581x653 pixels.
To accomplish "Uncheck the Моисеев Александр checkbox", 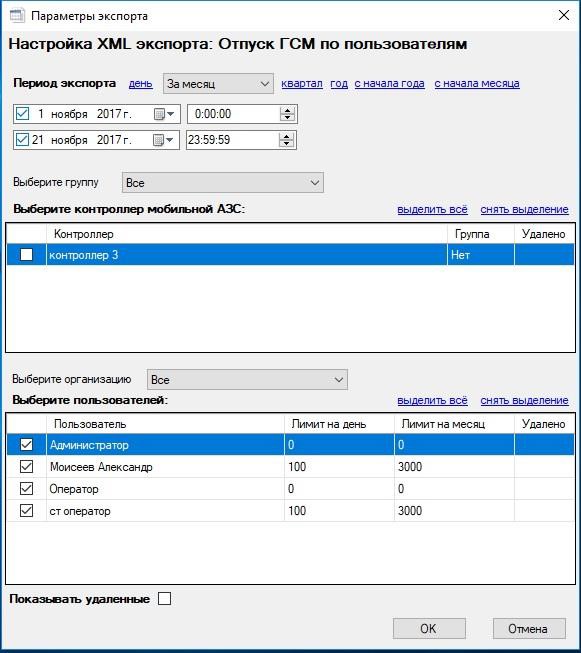I will pos(27,466).
